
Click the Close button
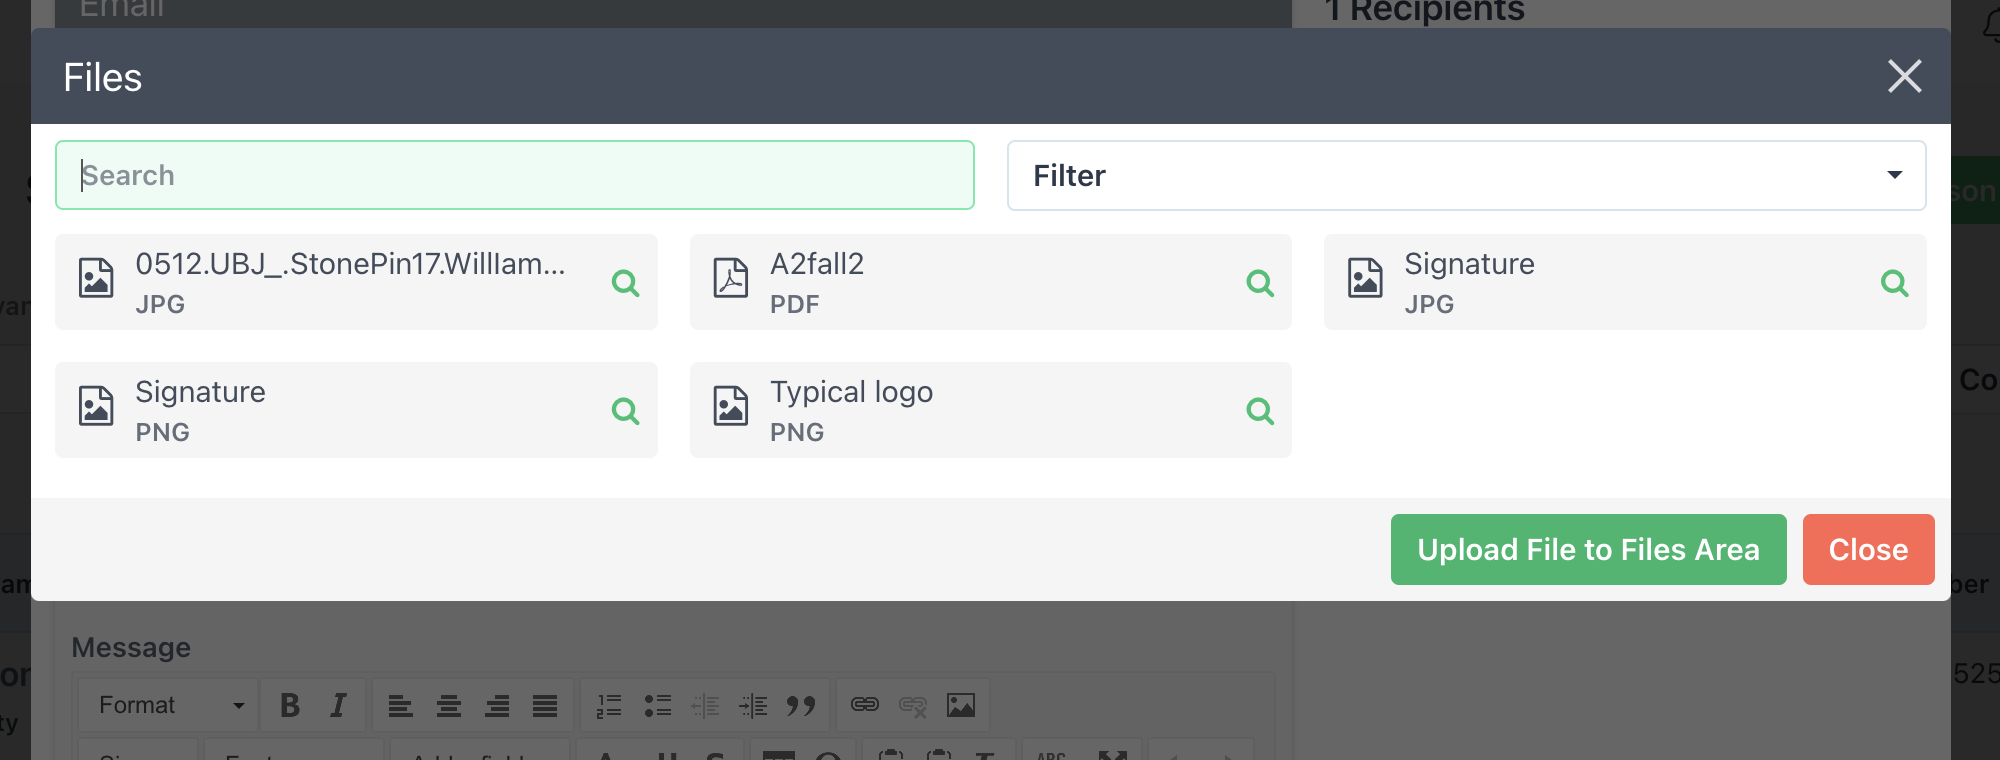(x=1868, y=549)
